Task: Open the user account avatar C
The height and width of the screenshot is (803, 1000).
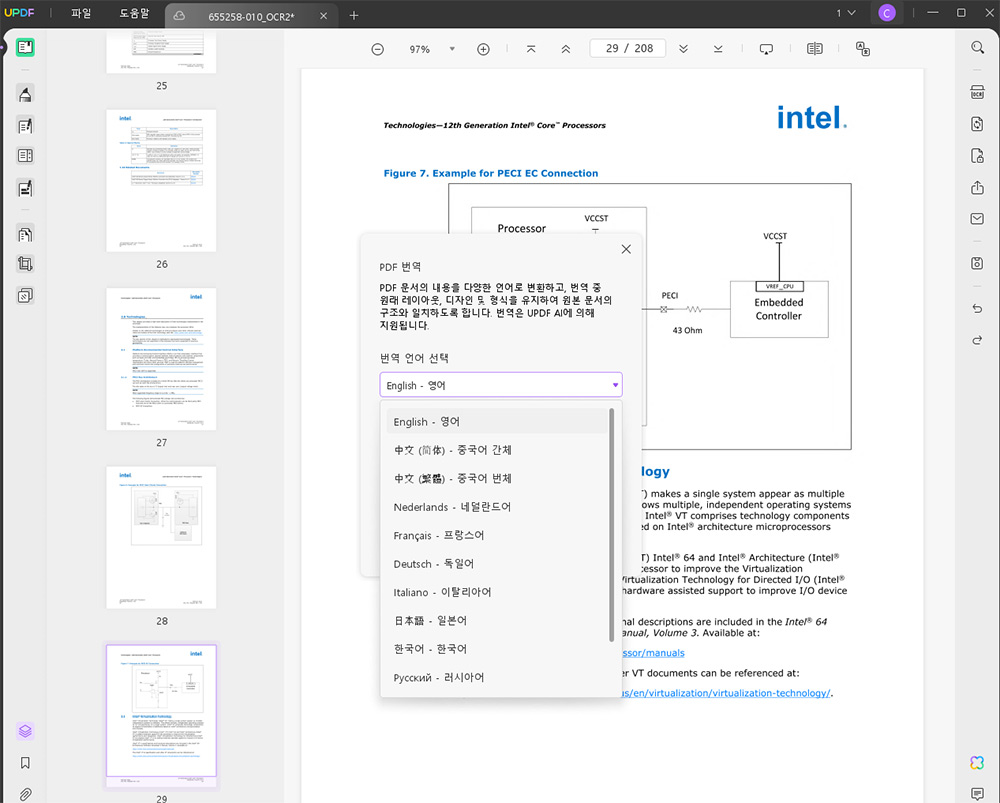Action: pos(886,13)
